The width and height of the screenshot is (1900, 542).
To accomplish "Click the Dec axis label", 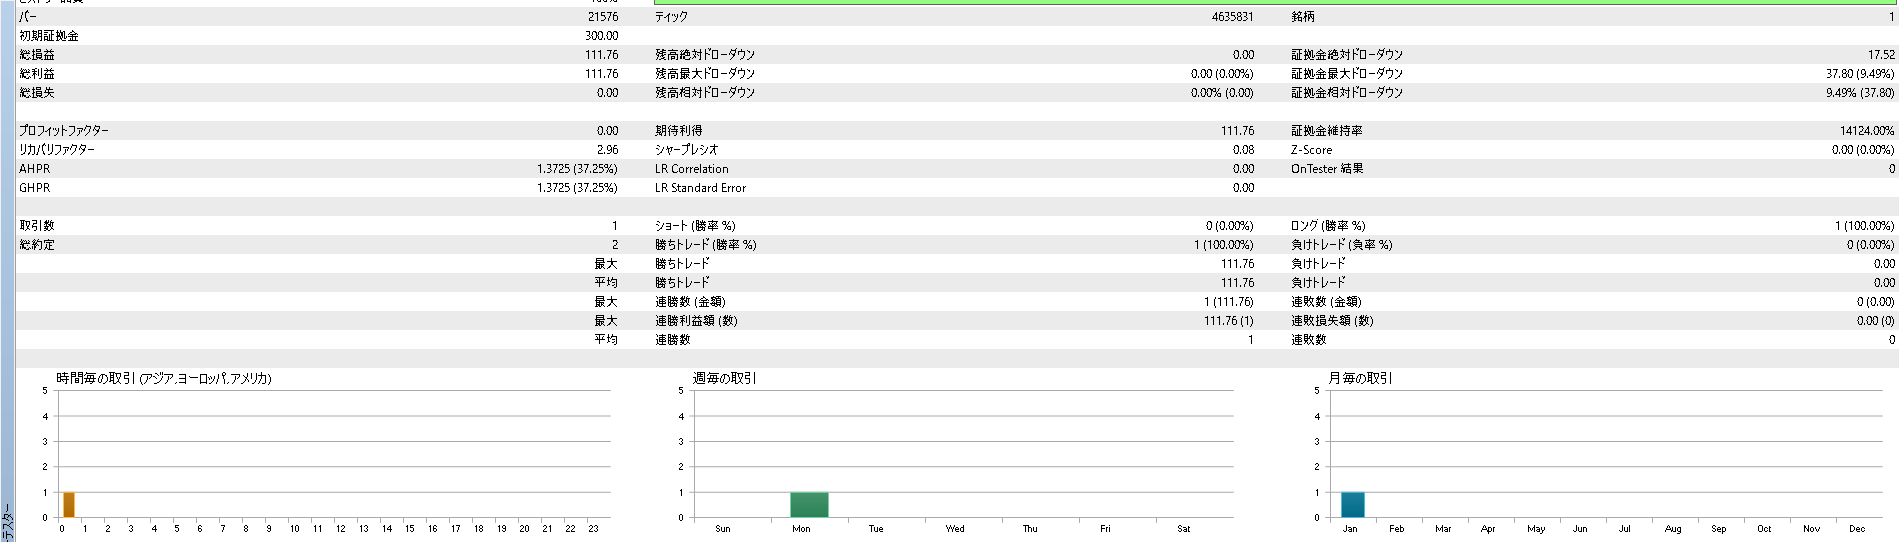I will coord(1857,529).
